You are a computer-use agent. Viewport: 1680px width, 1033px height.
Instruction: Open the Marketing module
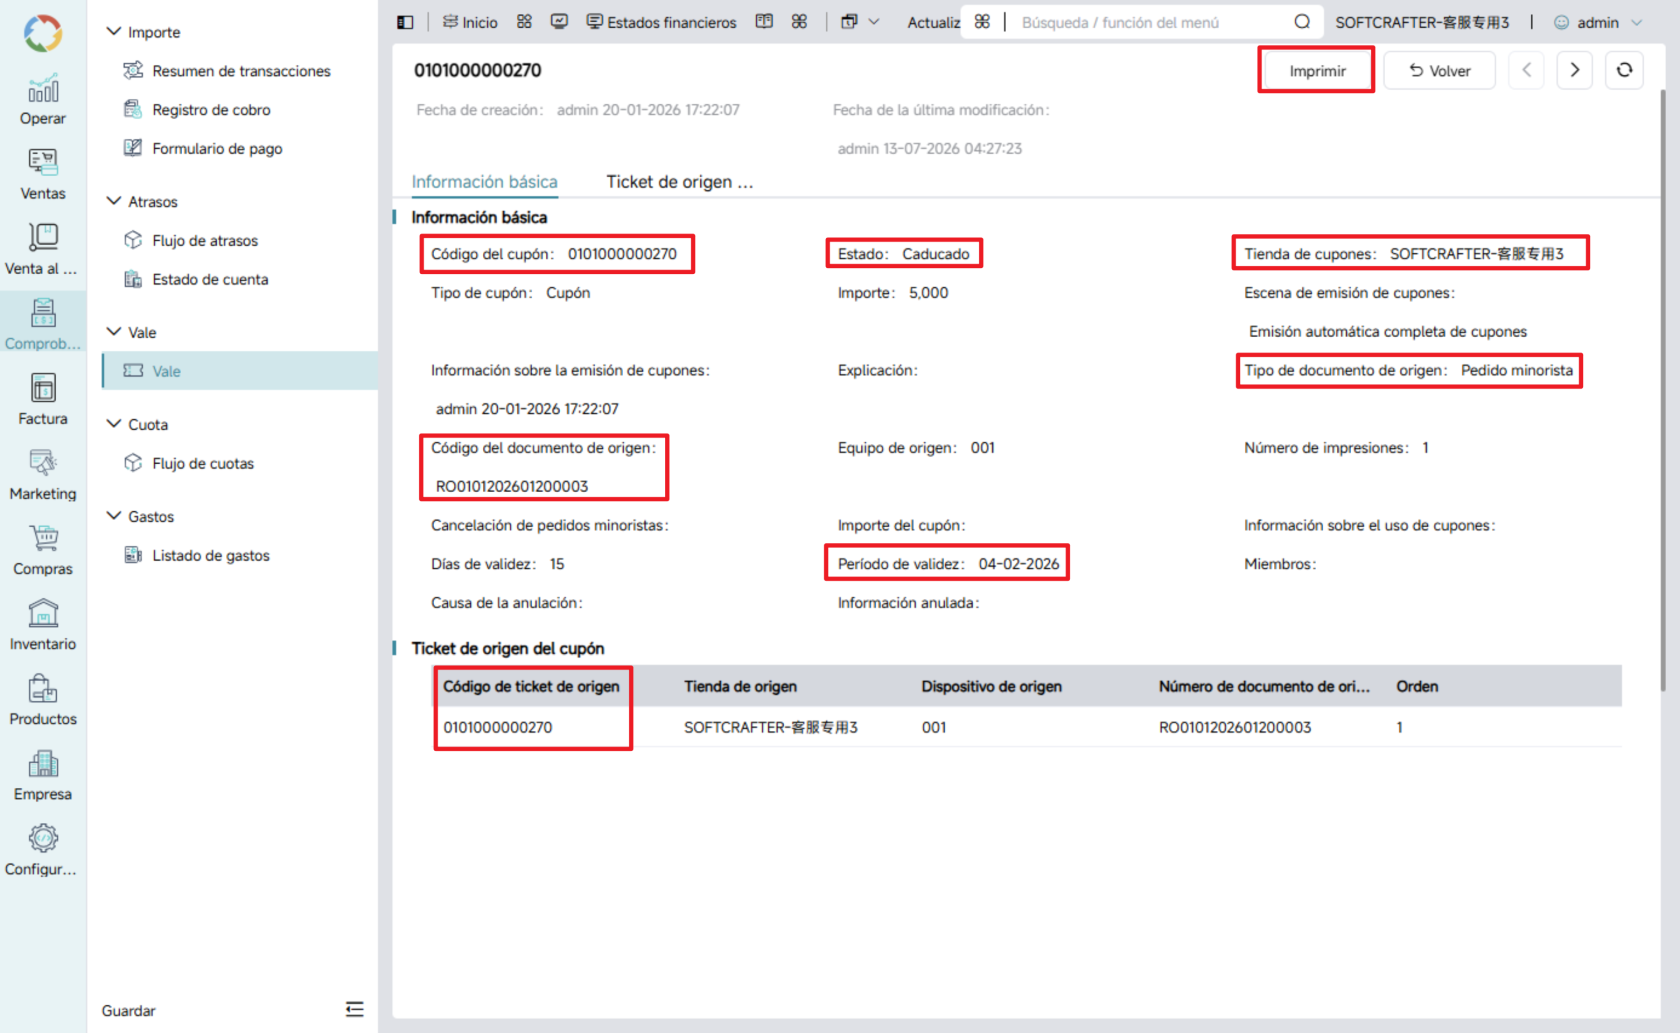pyautogui.click(x=43, y=475)
